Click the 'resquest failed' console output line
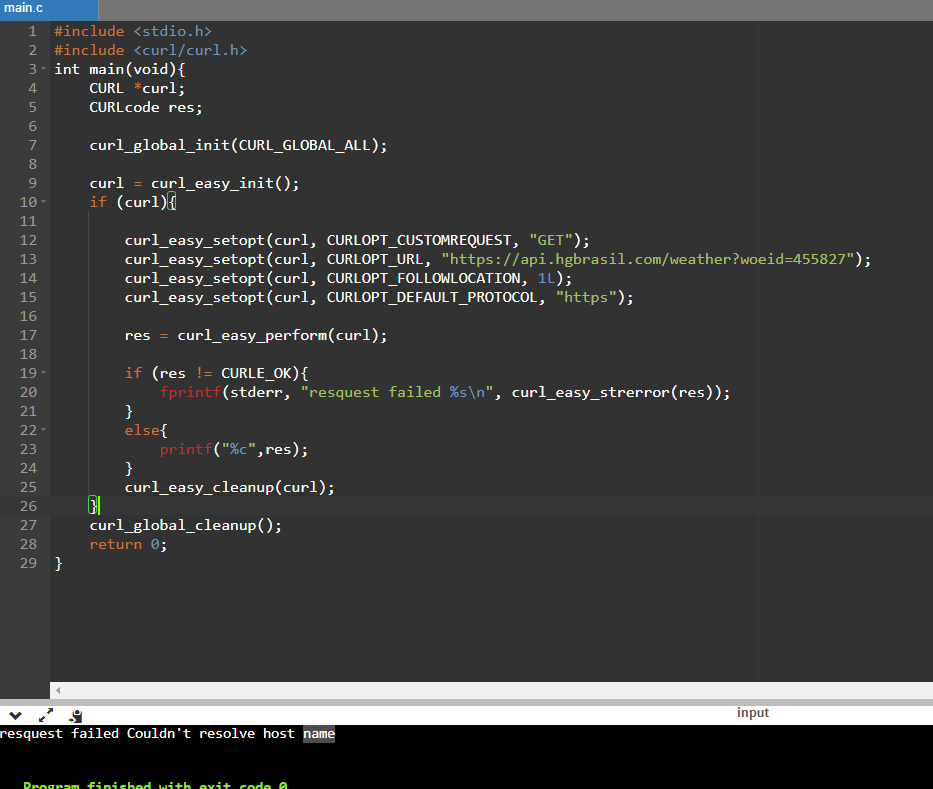Image resolution: width=933 pixels, height=789 pixels. [167, 734]
